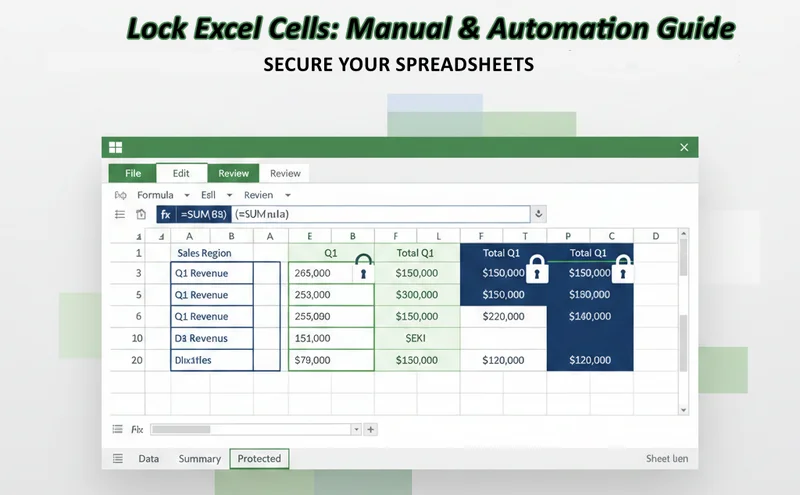This screenshot has width=800, height=495.
Task: Click the round button at the end of the formula bar
Action: (x=538, y=214)
